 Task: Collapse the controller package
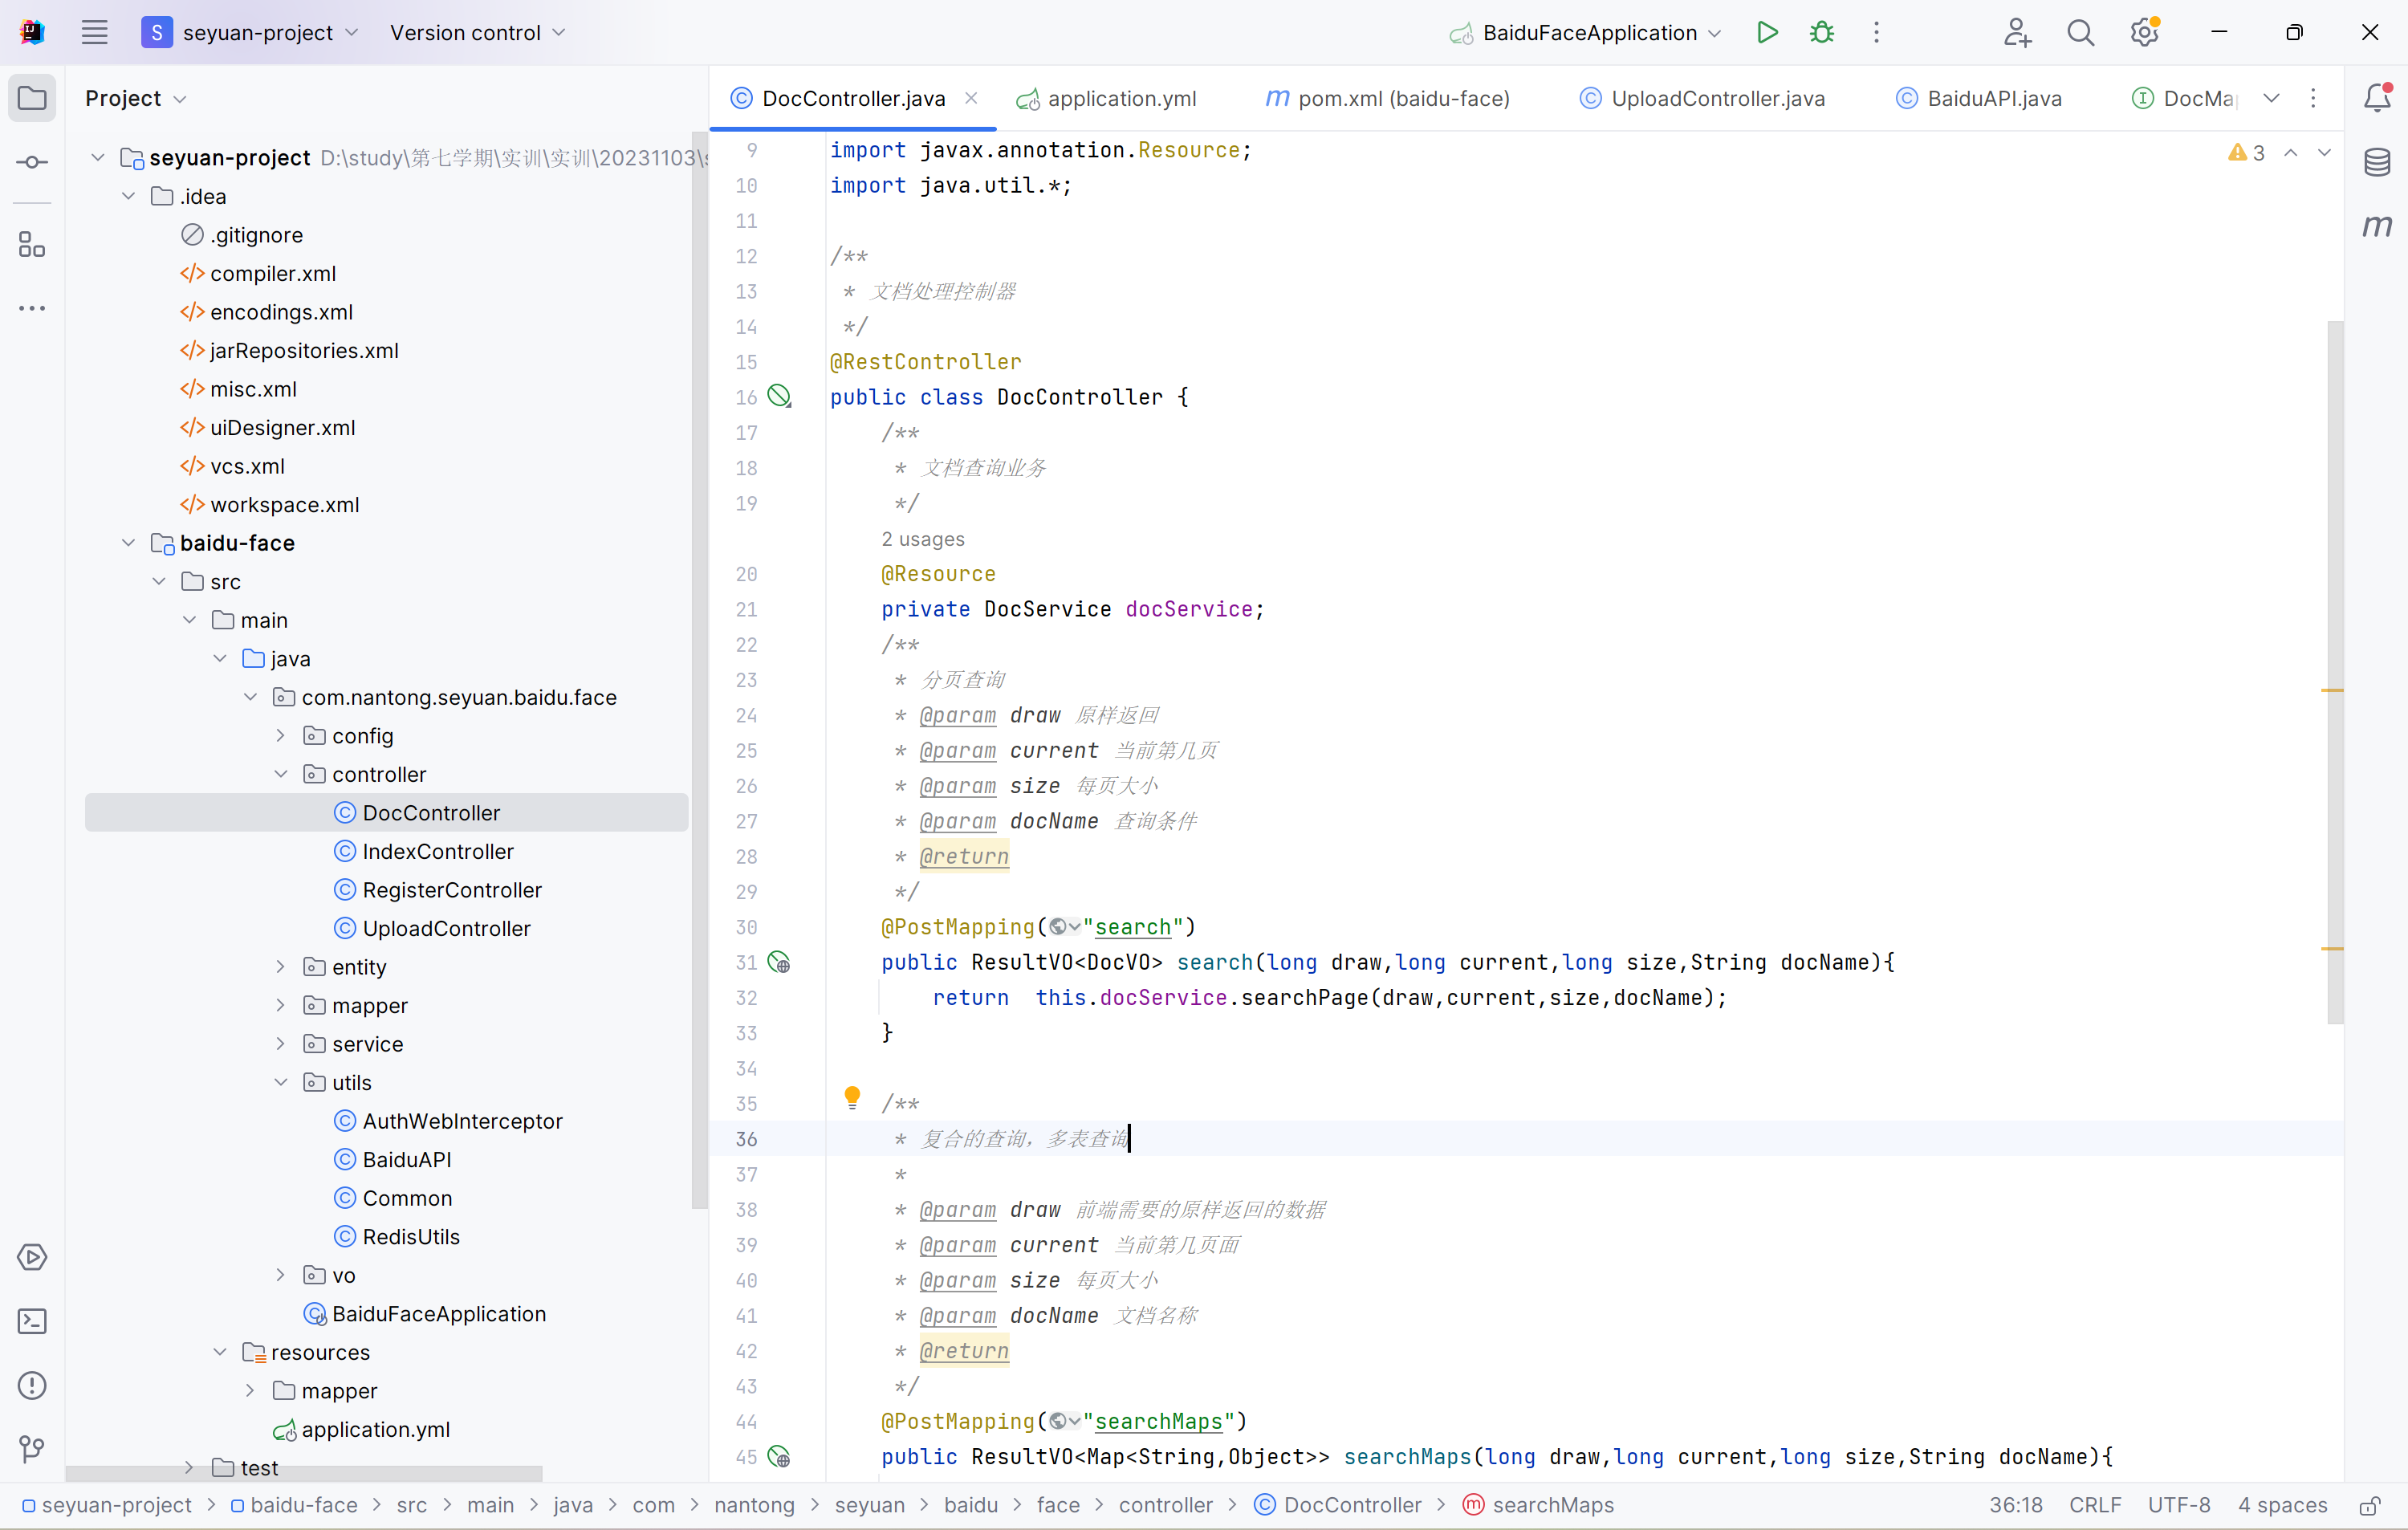coord(281,774)
